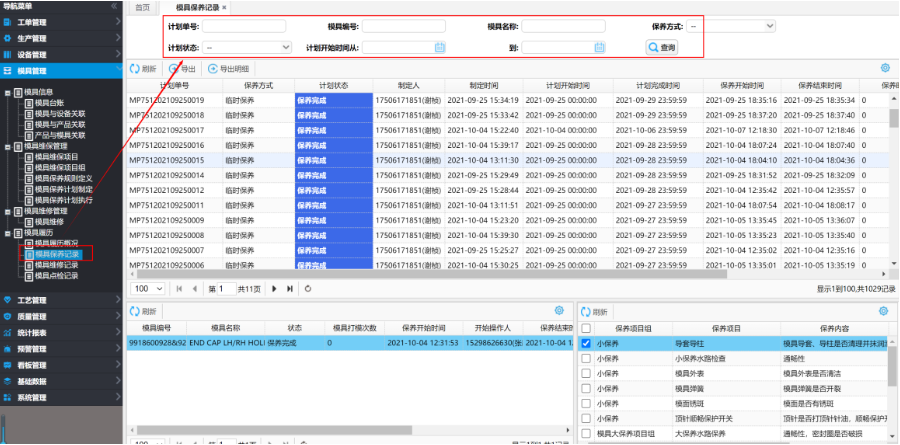Viewport: 900px width, 445px height.
Task: Switch to the 首页 tab
Action: [142, 7]
